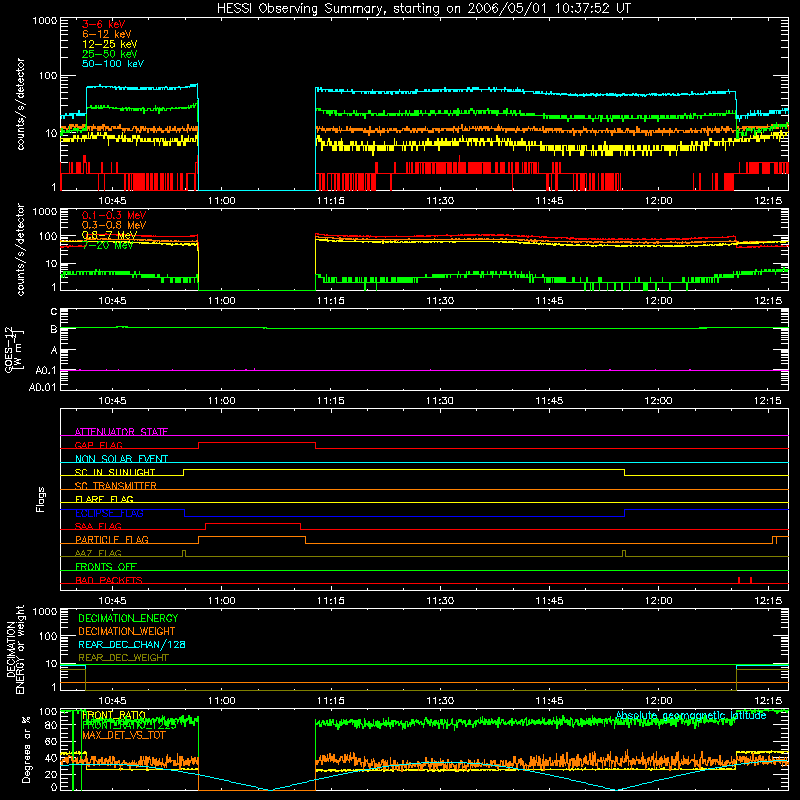This screenshot has width=800, height=800.
Task: Click the olive AAZ_FLAG label
Action: coord(98,553)
